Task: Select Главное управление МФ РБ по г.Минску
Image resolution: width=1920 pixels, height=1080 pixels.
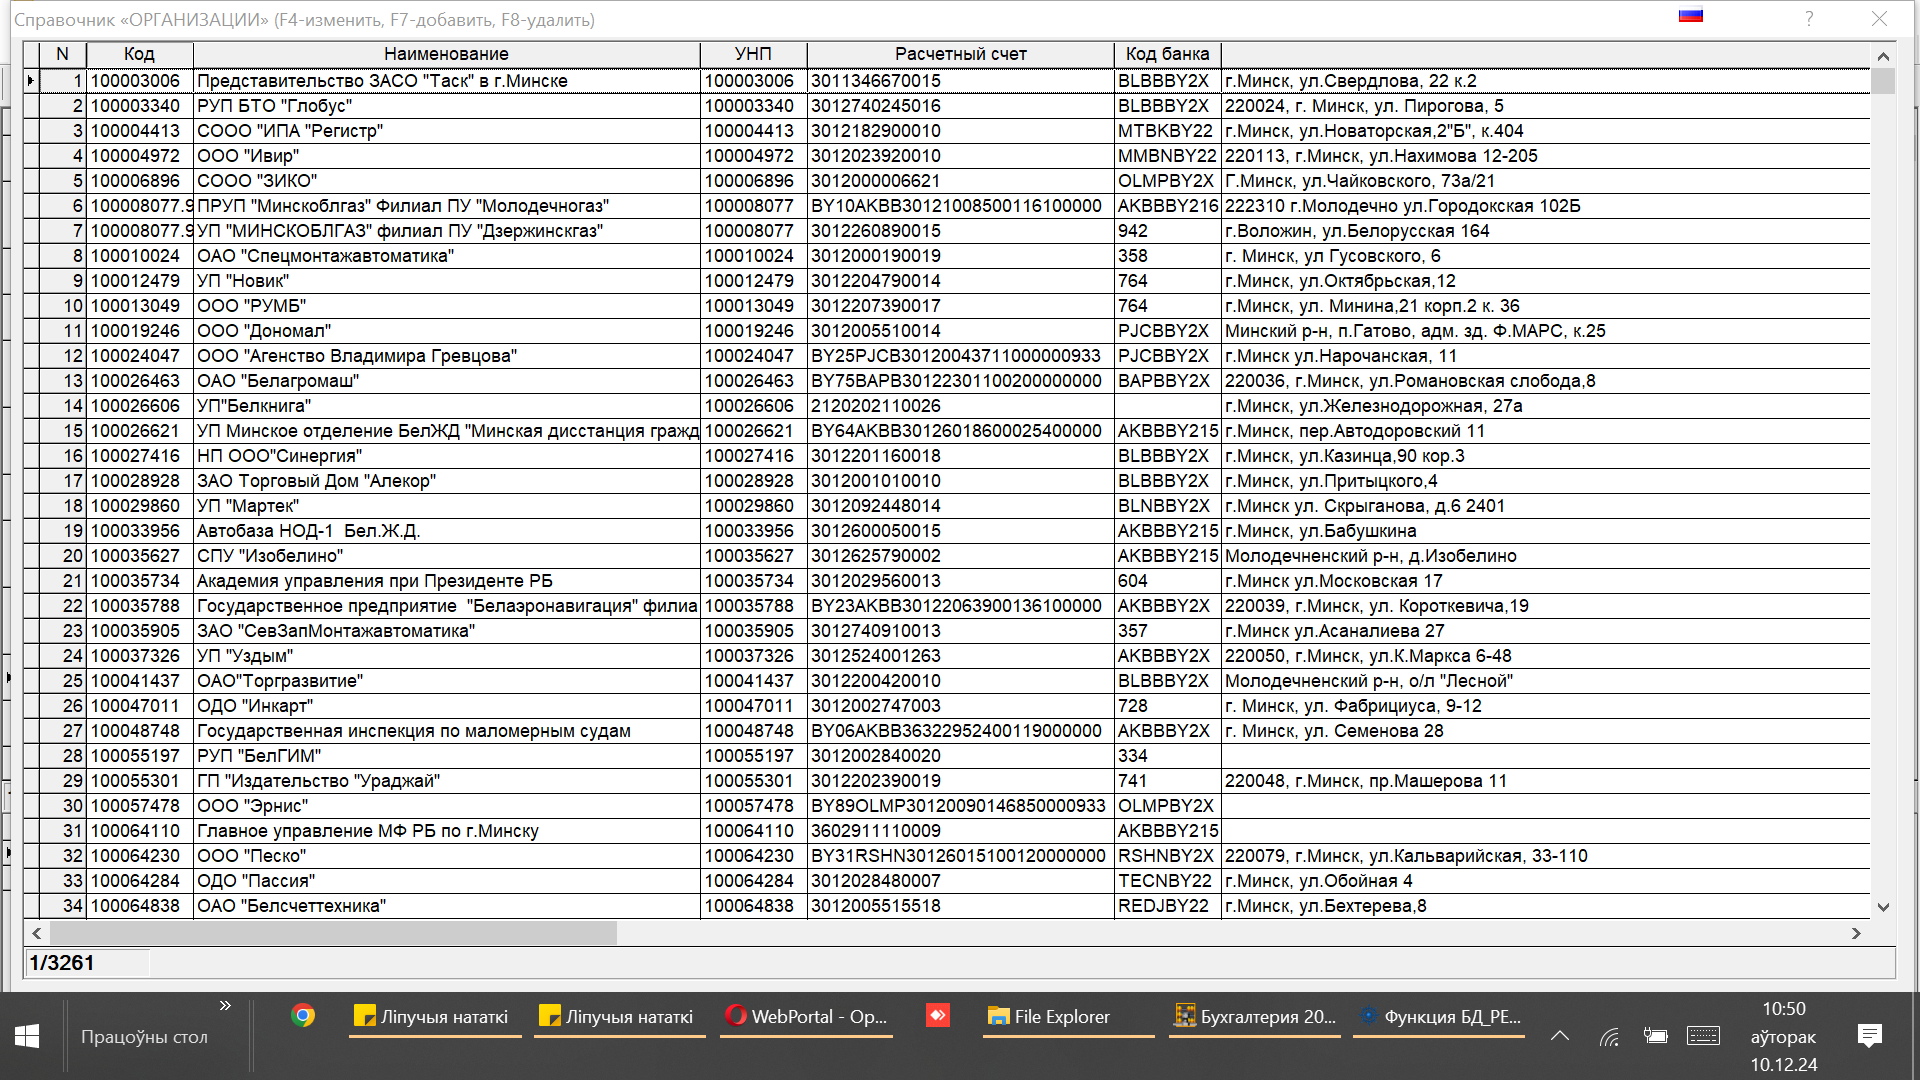Action: (x=446, y=831)
